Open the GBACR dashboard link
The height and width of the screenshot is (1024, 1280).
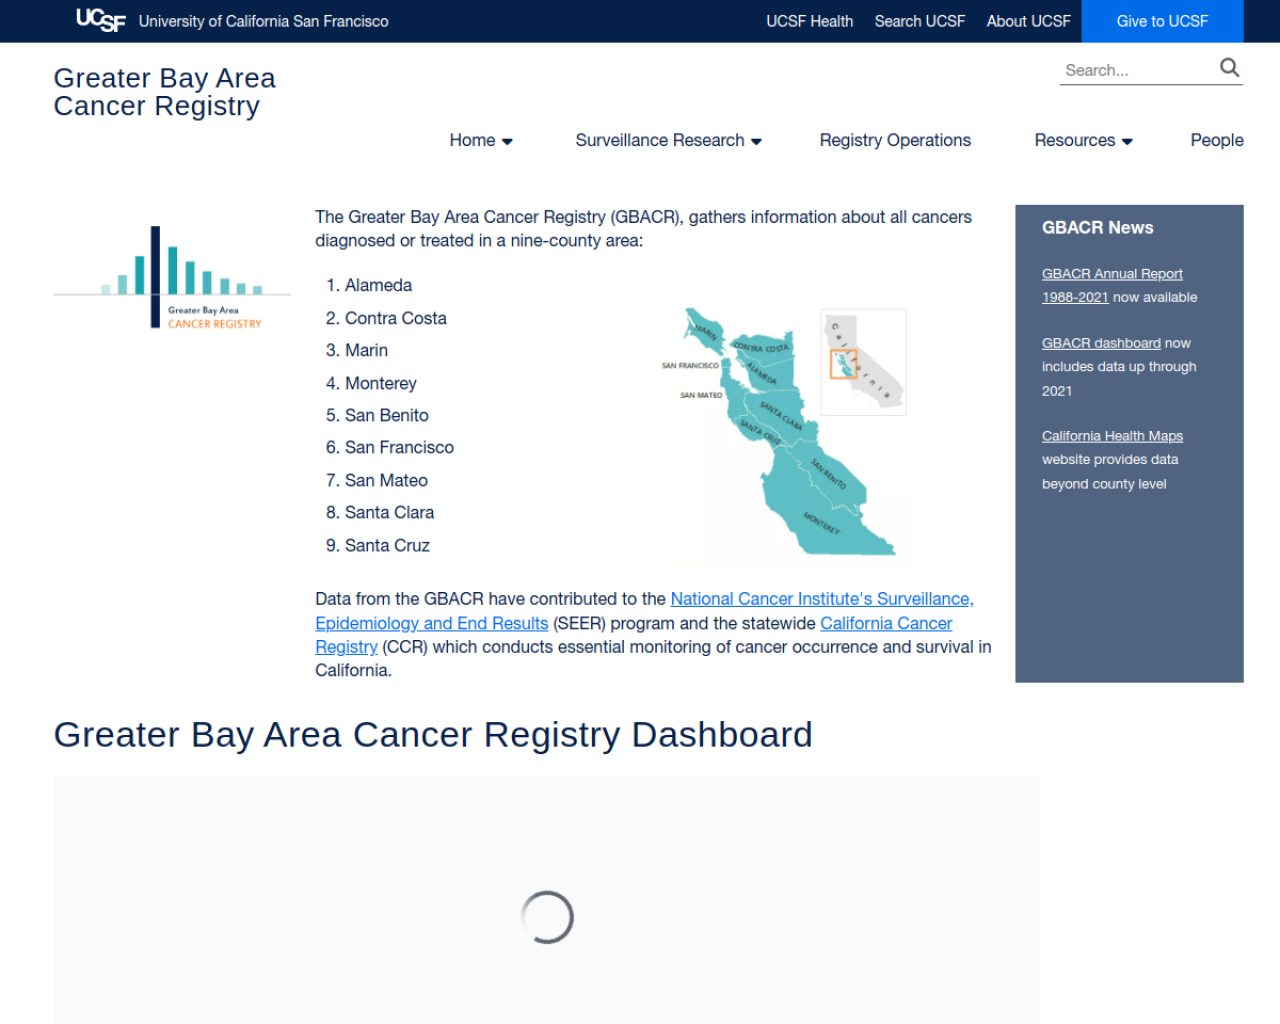1101,343
